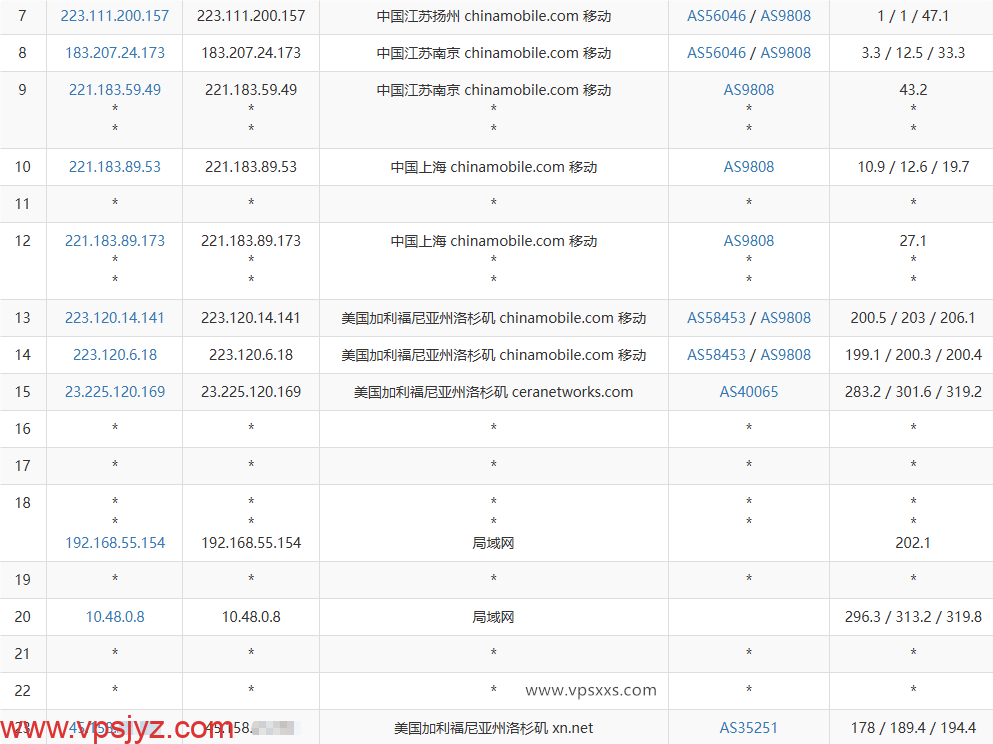Click hop 10 location 中国上海 chinamobile.com 移动
This screenshot has height=744, width=993.
[493, 167]
